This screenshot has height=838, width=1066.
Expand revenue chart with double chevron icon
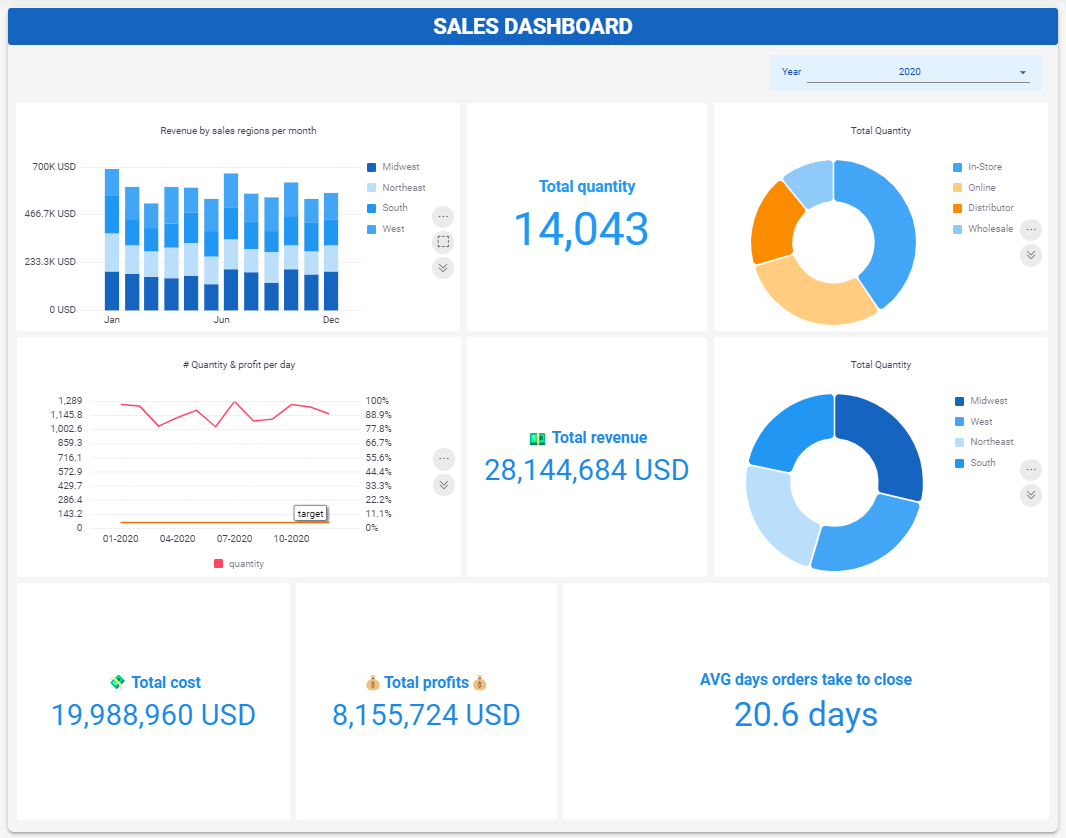pos(443,268)
